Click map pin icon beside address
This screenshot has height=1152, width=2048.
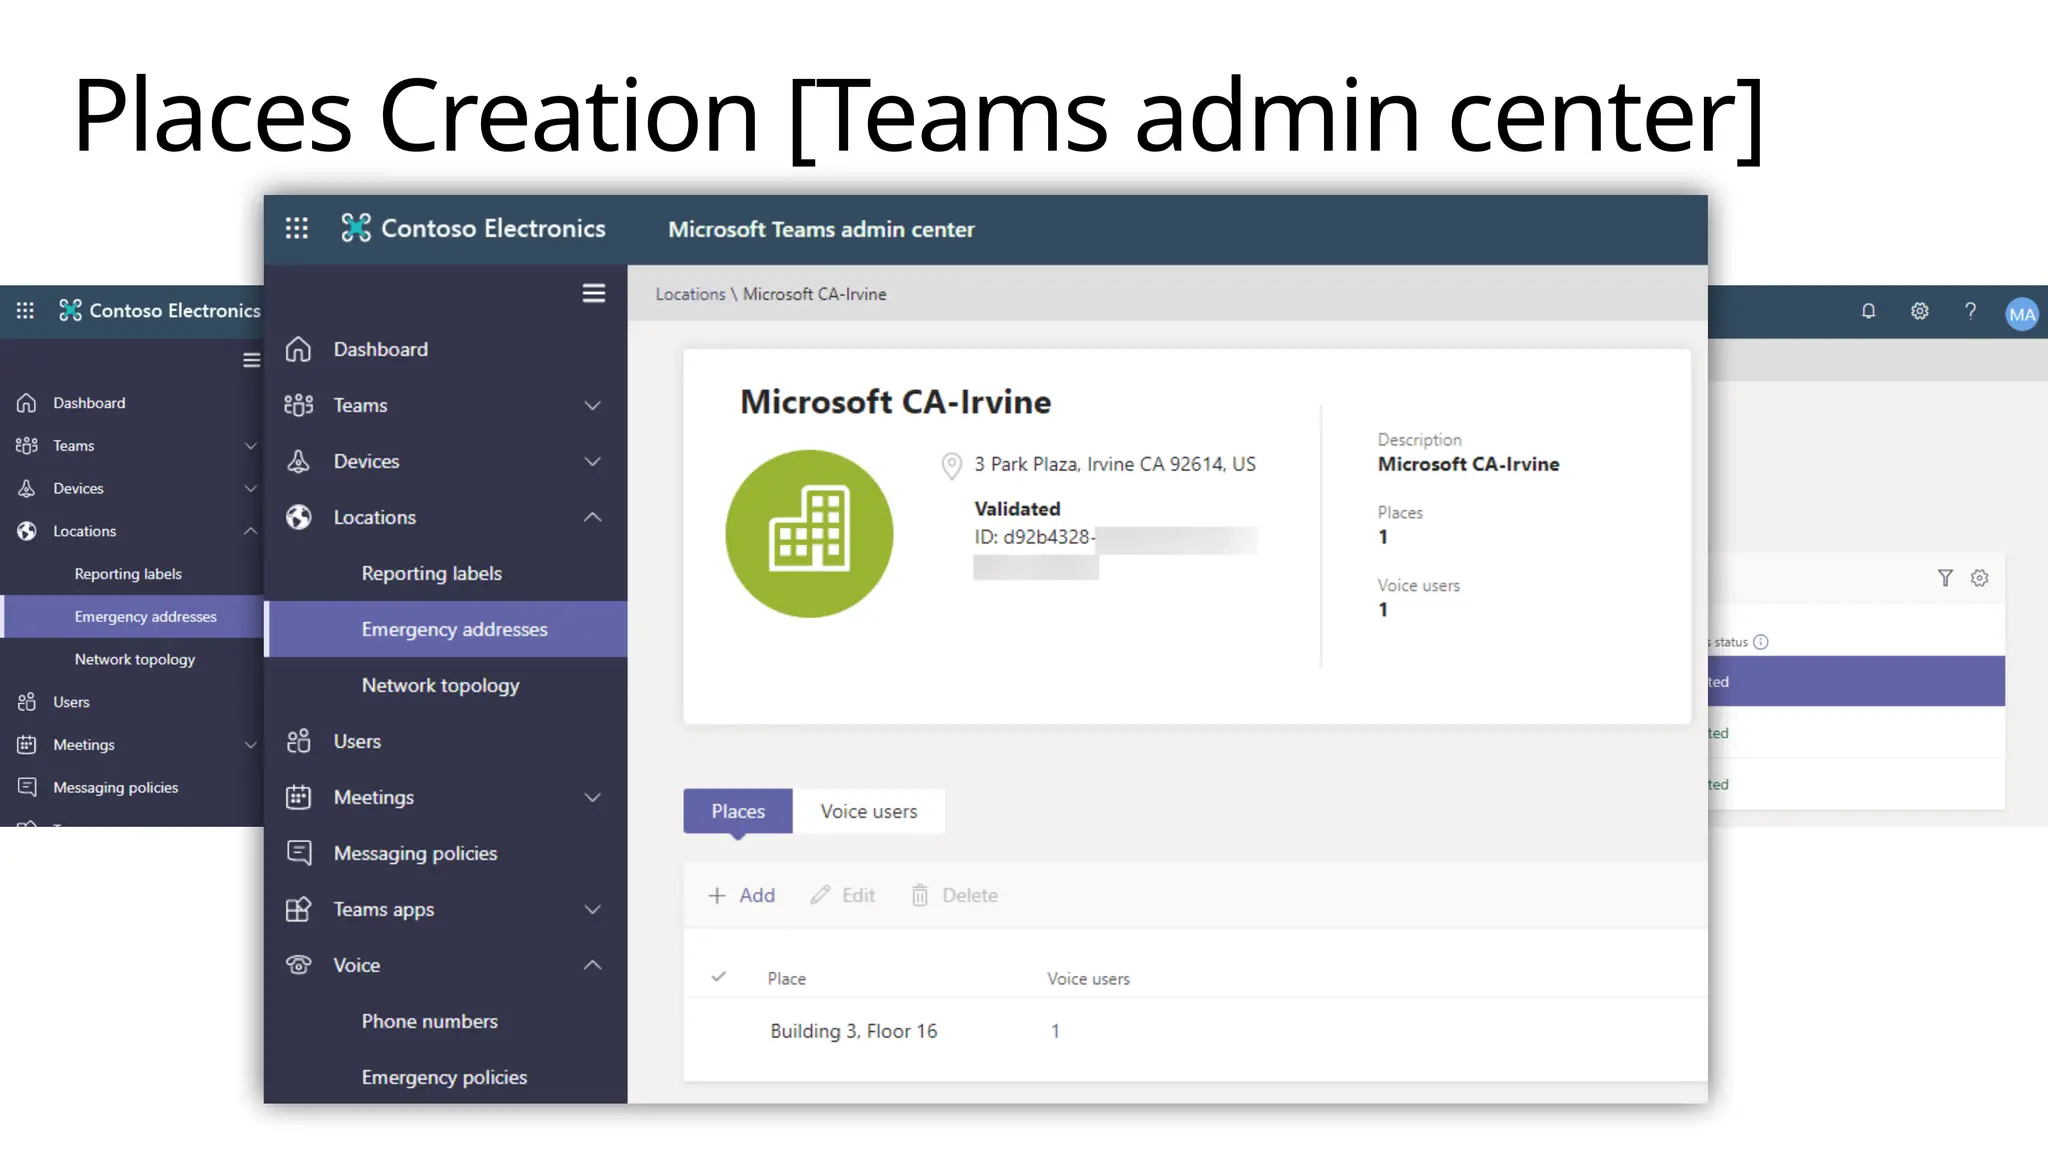click(x=951, y=466)
